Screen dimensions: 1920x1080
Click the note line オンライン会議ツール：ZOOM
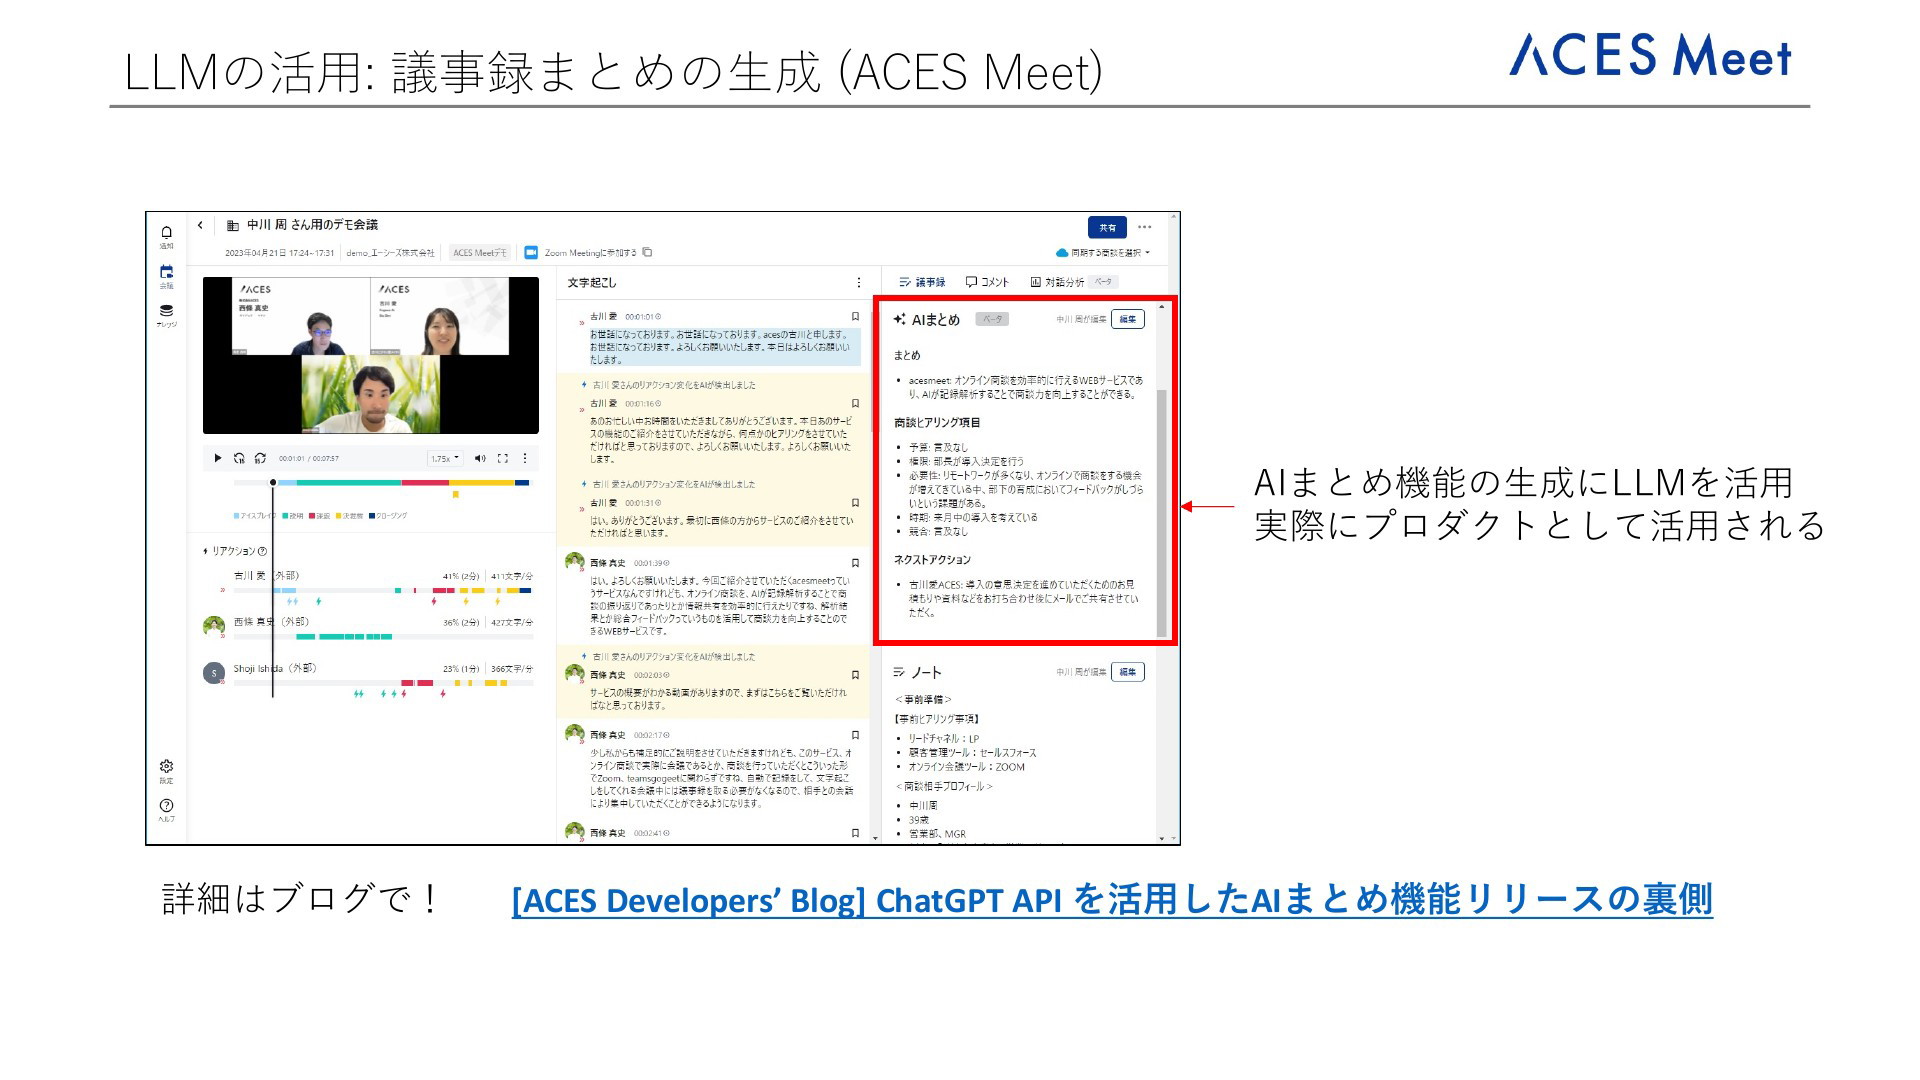point(966,767)
